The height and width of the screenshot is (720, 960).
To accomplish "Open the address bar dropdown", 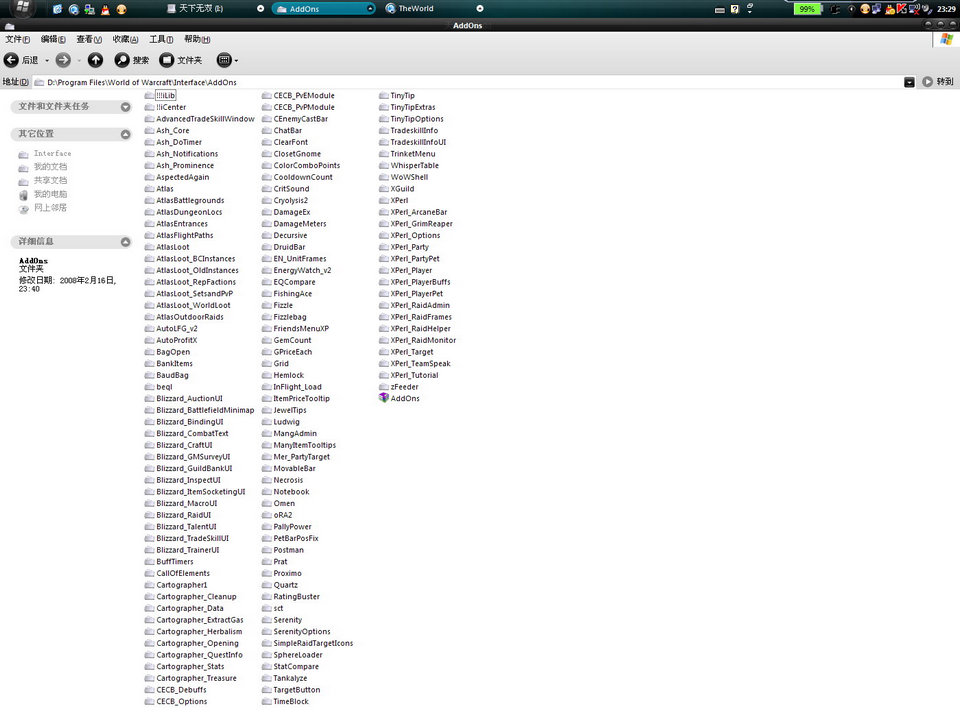I will (909, 82).
